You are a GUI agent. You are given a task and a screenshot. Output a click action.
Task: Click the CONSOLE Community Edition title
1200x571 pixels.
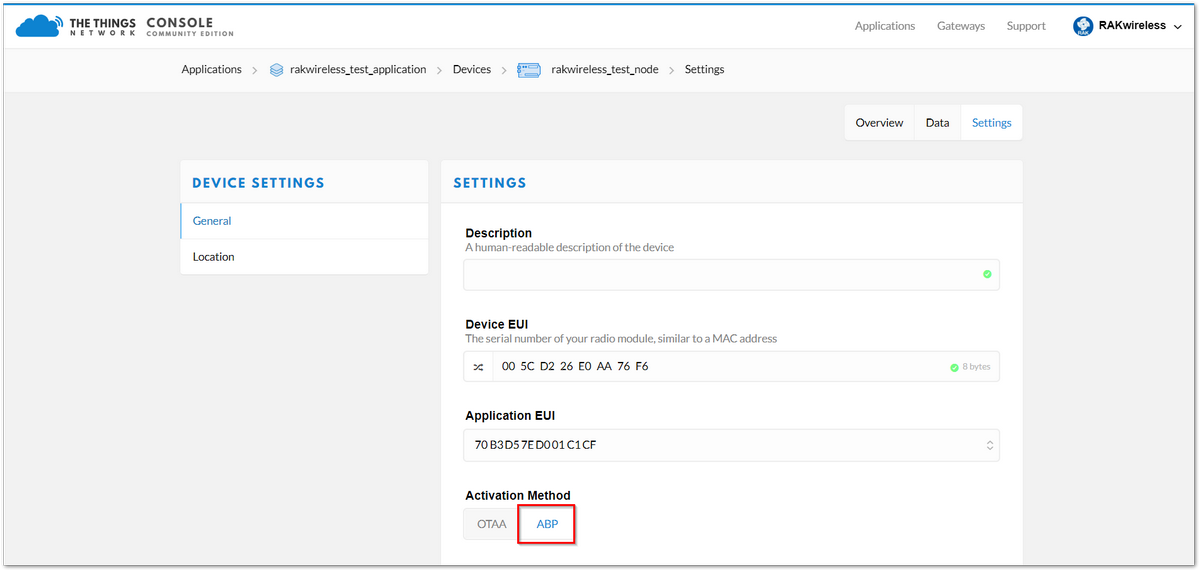(190, 27)
